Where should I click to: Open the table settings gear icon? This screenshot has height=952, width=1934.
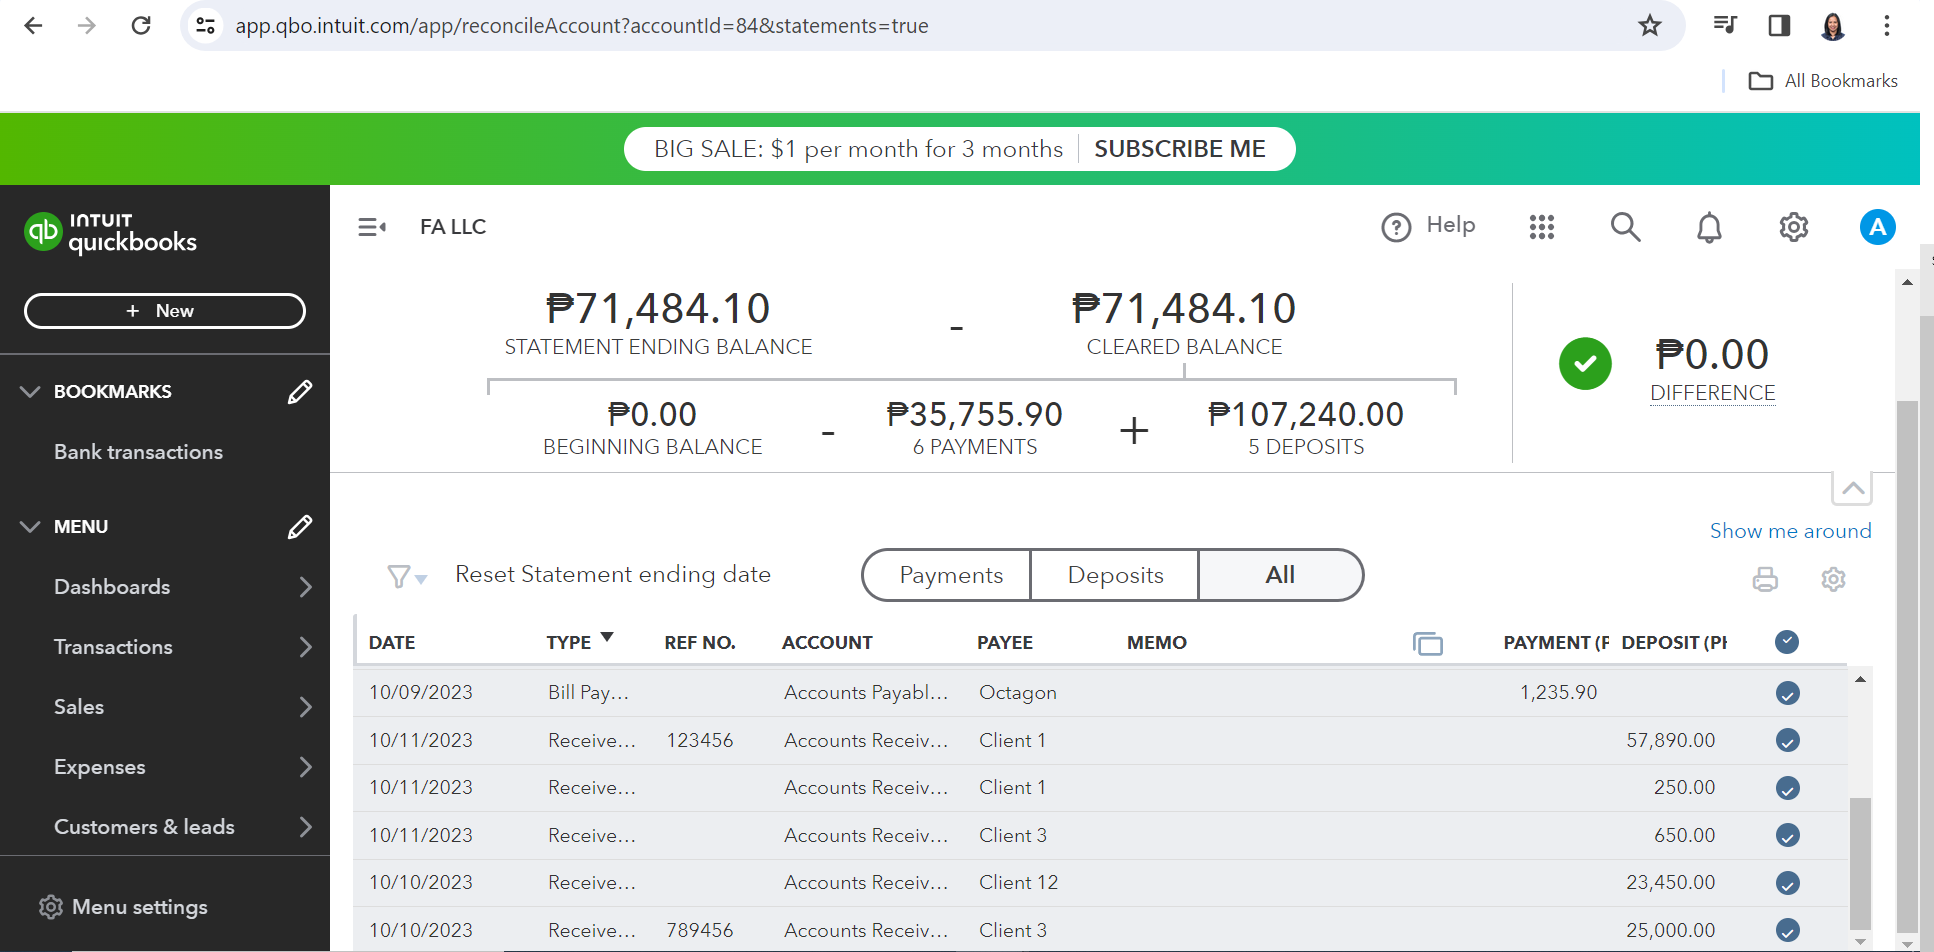tap(1833, 579)
